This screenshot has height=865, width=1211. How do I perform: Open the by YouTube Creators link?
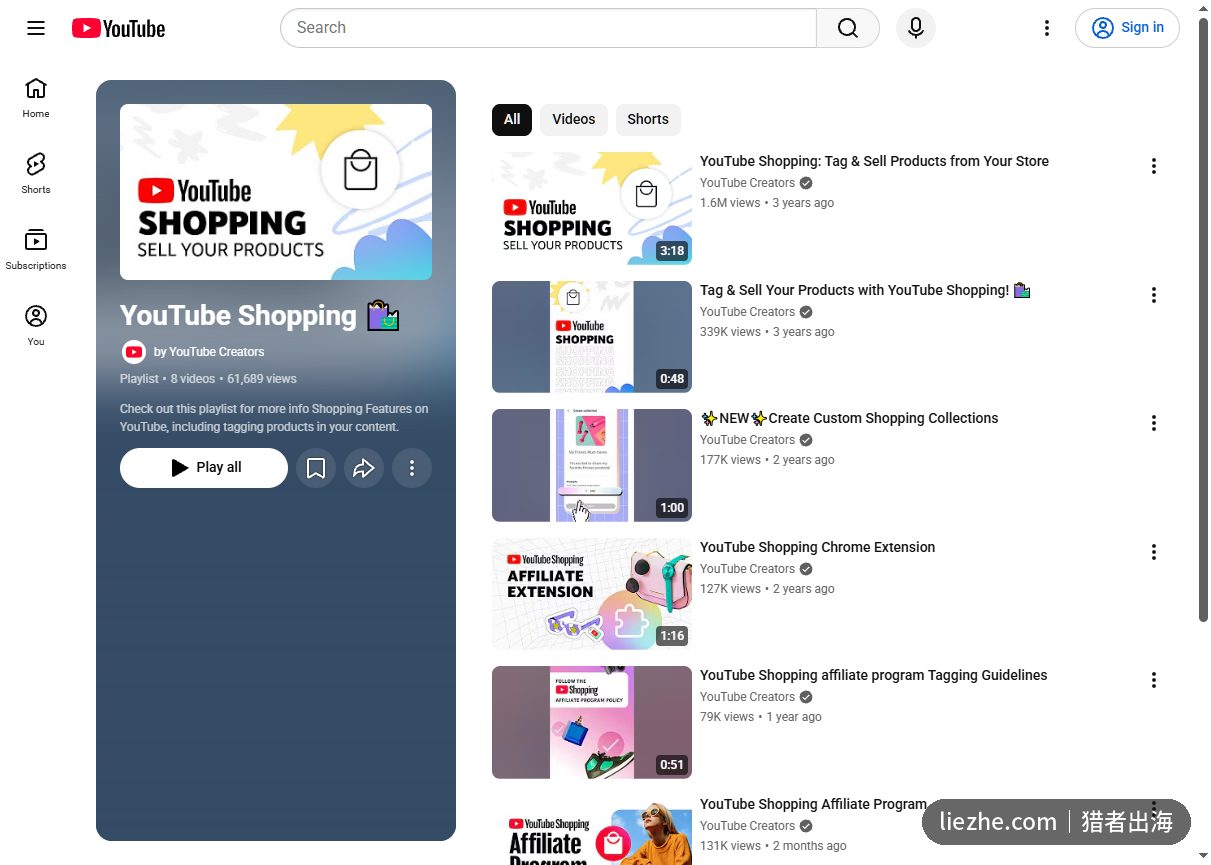coord(209,352)
